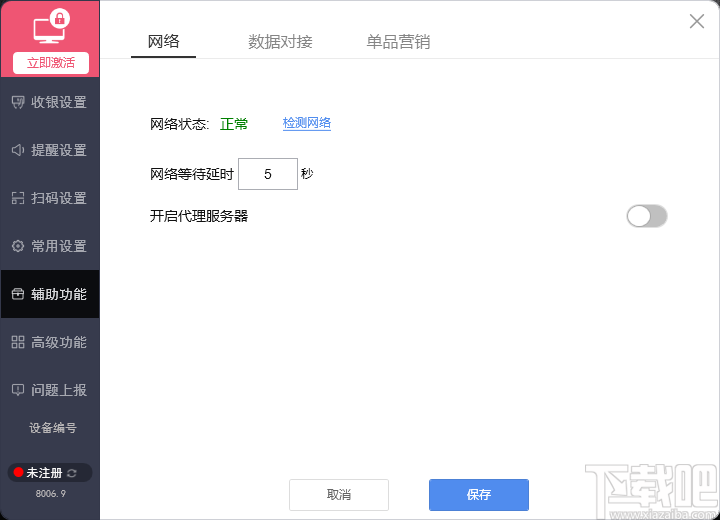The width and height of the screenshot is (720, 520).
Task: Open 高级功能 sidebar section
Action: [50, 342]
